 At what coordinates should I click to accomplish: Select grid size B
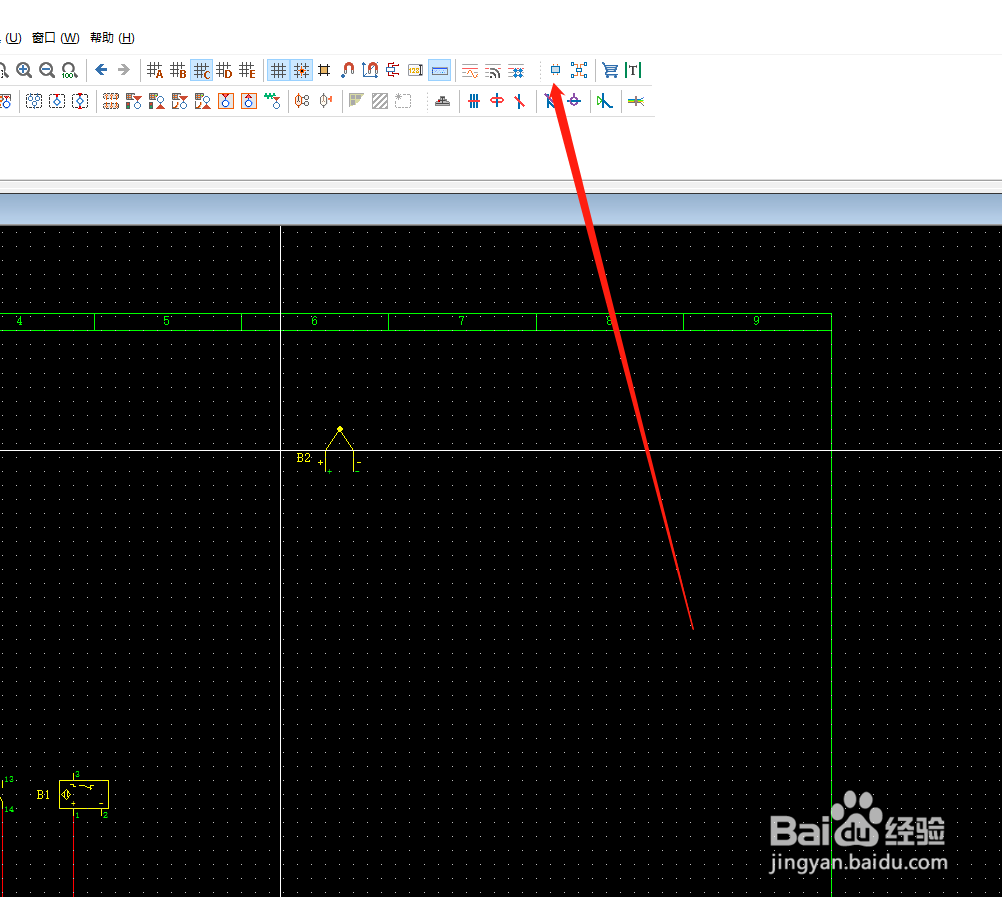coord(178,70)
